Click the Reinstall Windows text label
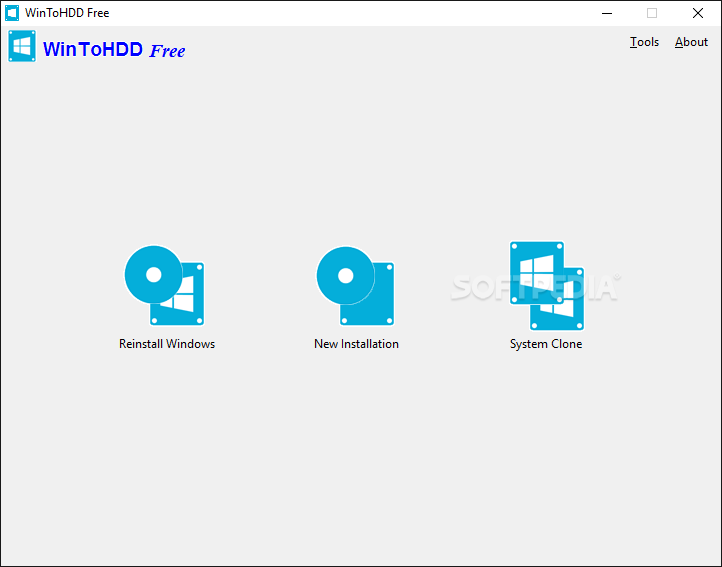This screenshot has width=722, height=567. tap(167, 344)
